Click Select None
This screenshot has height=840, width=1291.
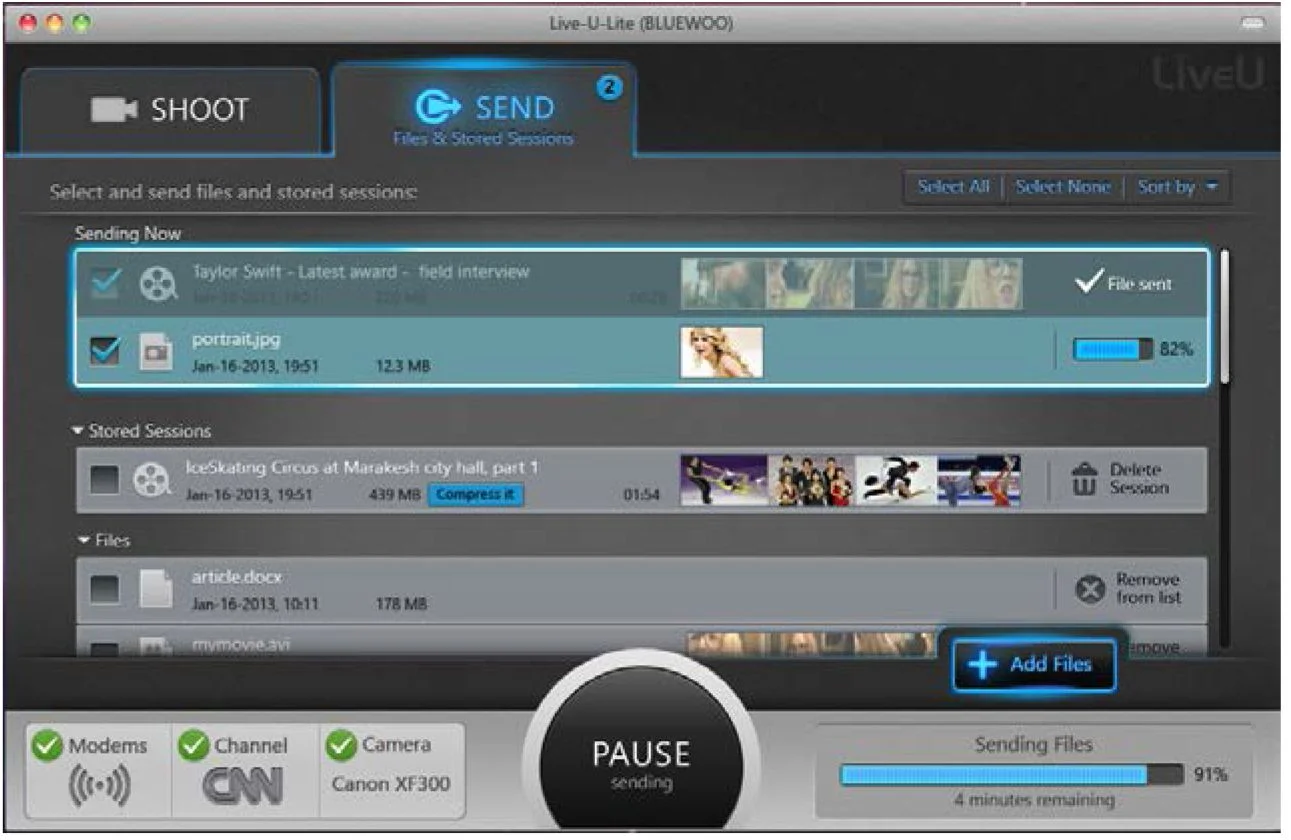[x=1063, y=187]
